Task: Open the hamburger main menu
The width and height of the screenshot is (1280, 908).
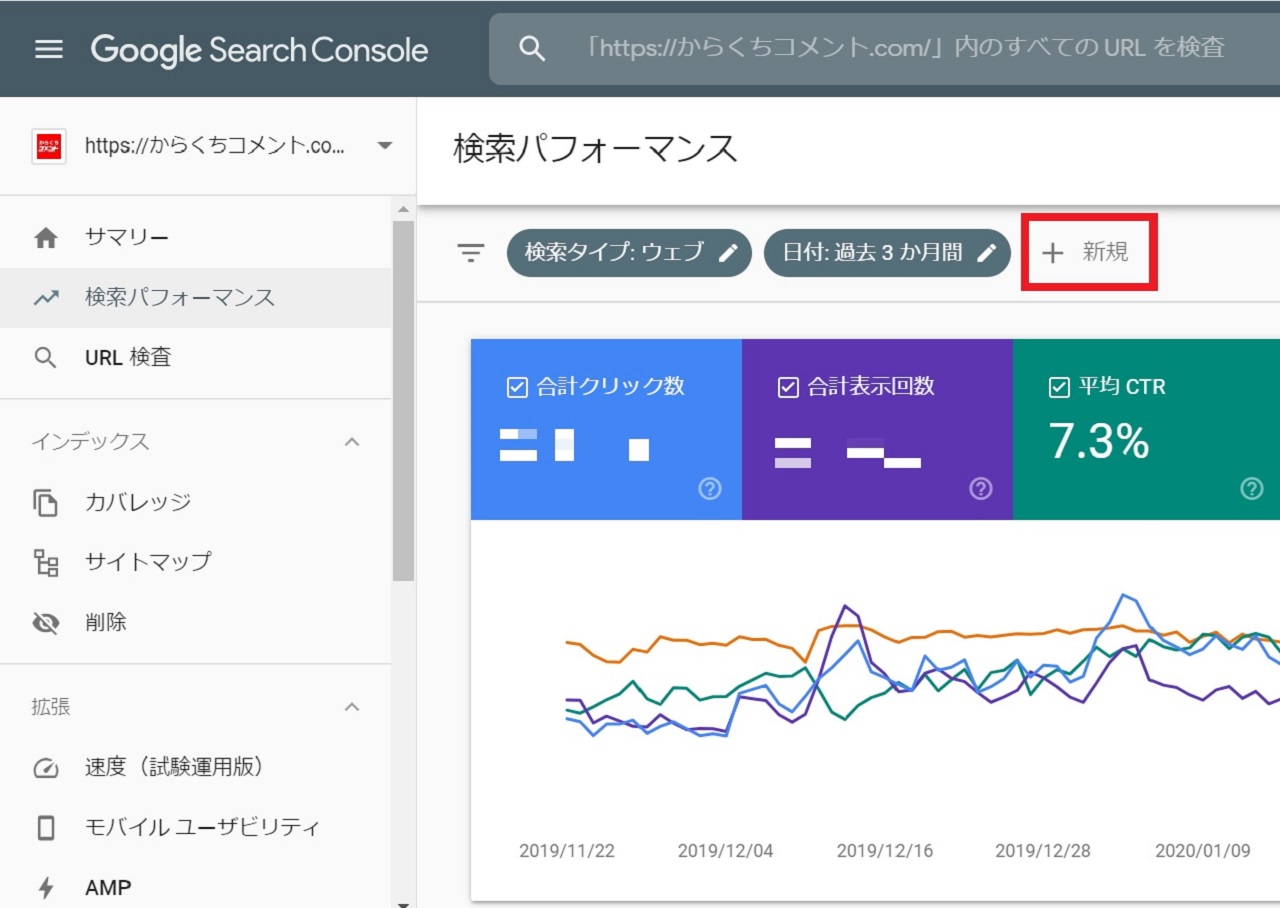Action: (x=48, y=49)
